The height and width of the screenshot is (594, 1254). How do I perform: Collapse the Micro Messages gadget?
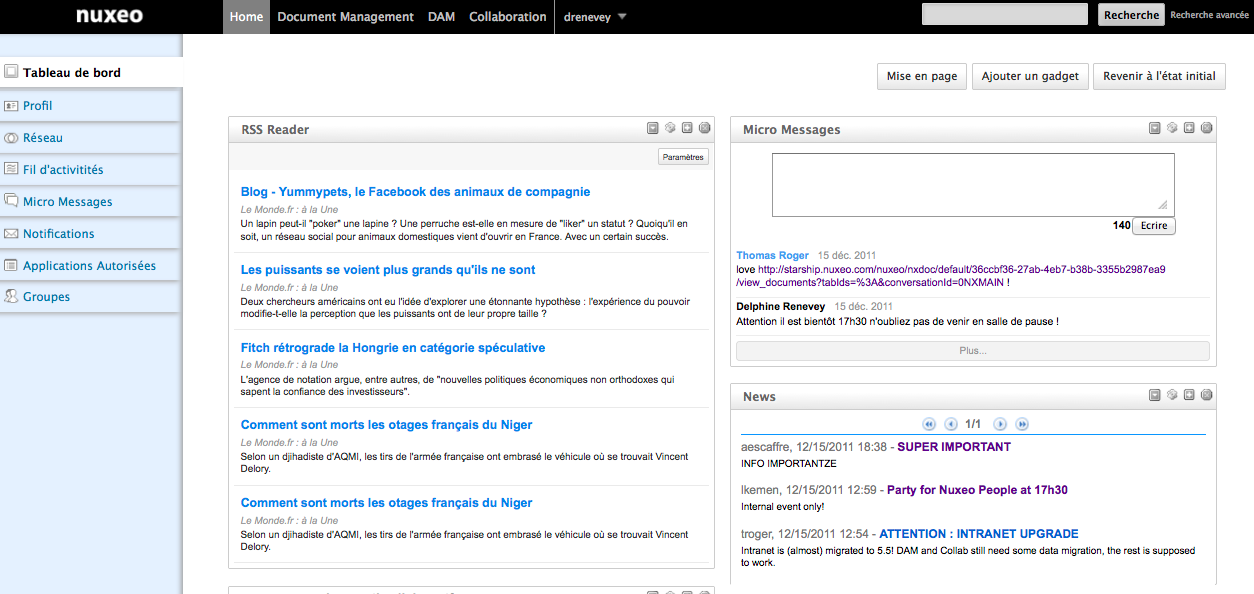click(1155, 128)
